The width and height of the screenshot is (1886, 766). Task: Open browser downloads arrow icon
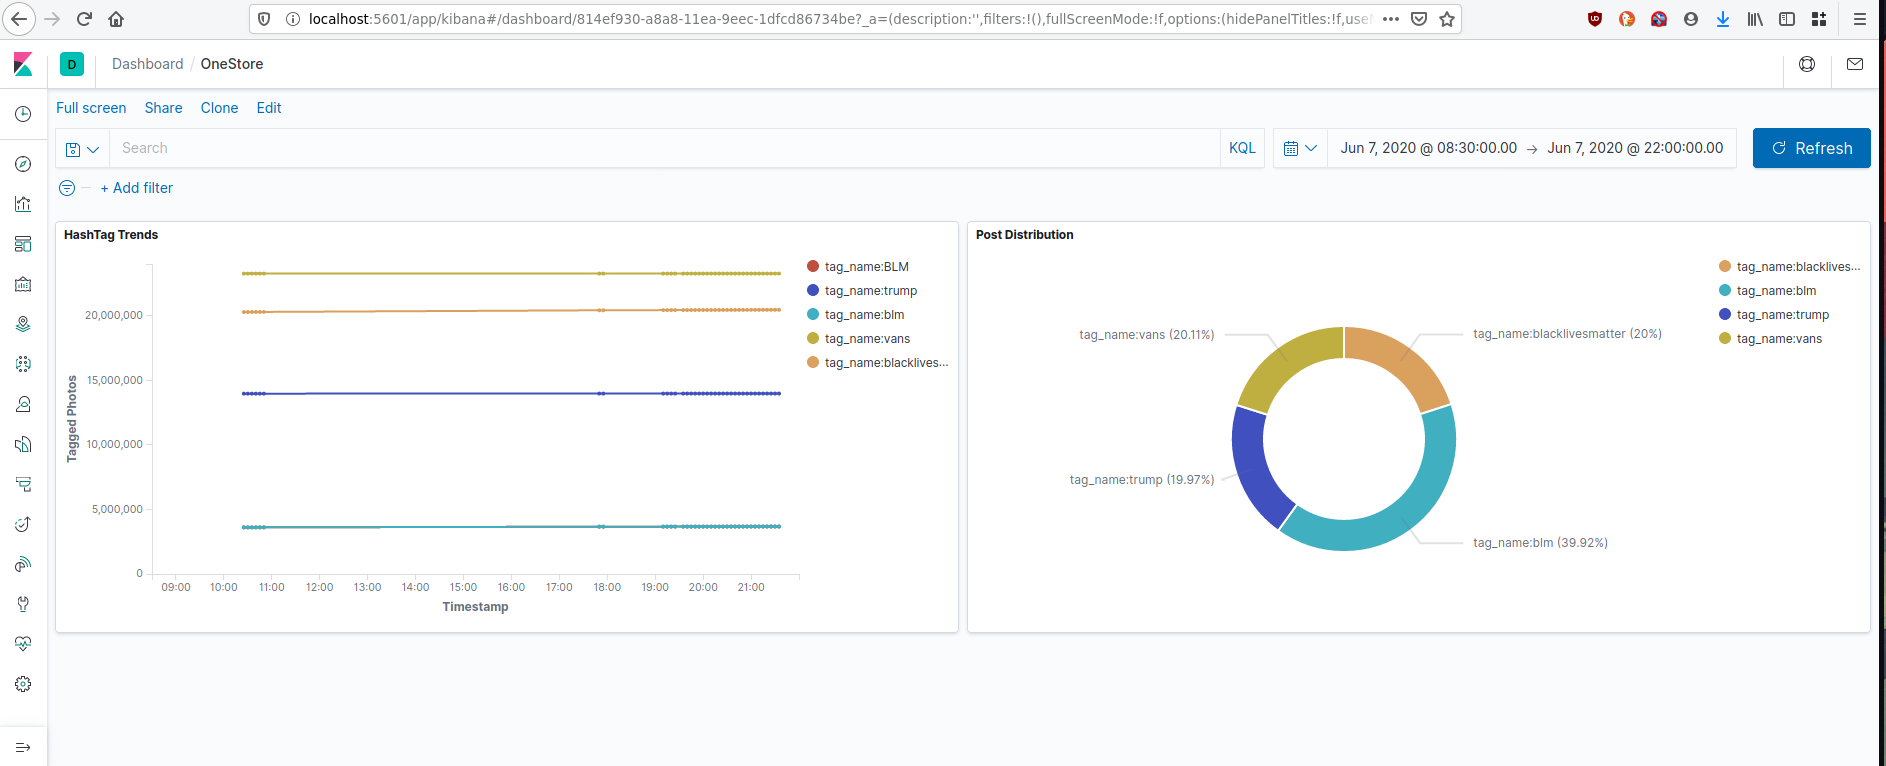pyautogui.click(x=1723, y=19)
